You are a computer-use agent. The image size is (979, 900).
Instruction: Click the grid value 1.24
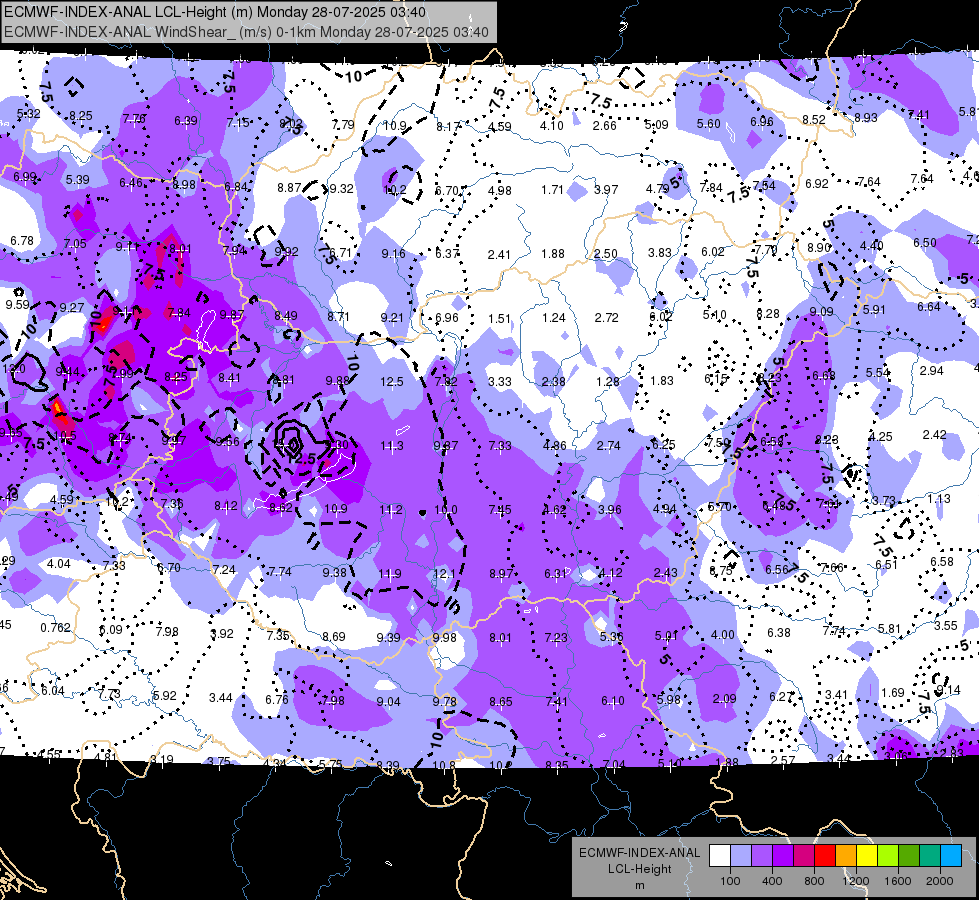click(x=554, y=318)
